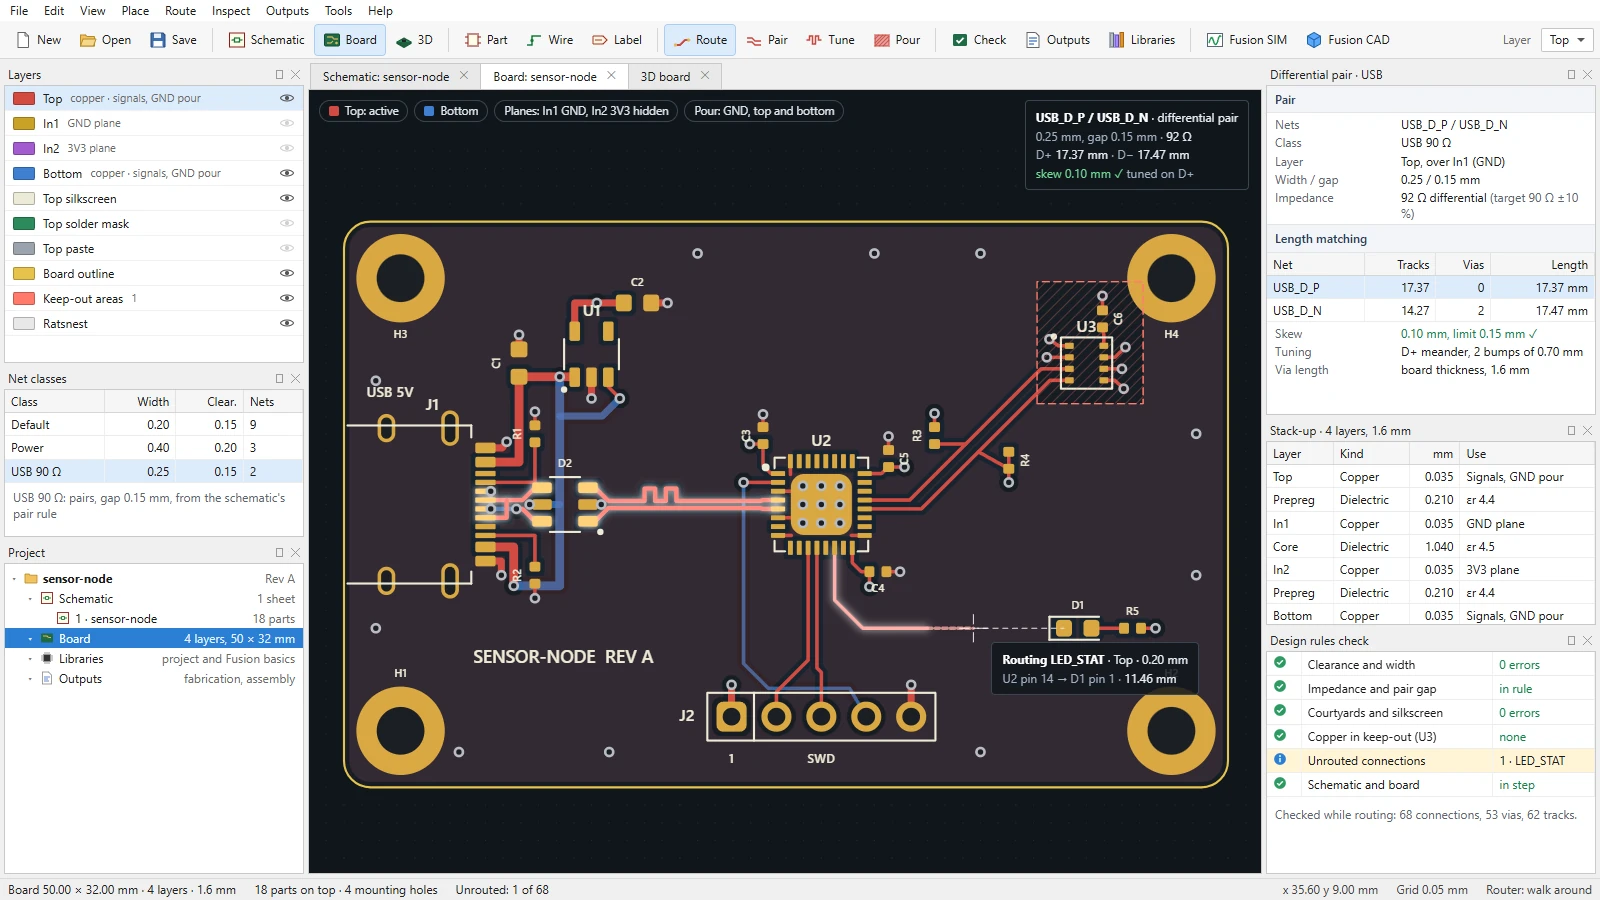
Task: Click the Open folder toolbar icon
Action: coord(88,40)
